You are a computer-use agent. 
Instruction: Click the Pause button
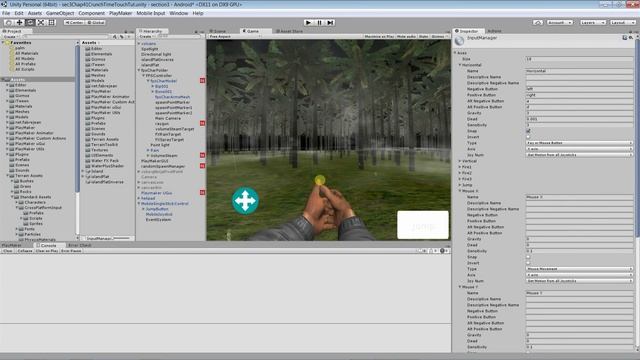click(320, 22)
